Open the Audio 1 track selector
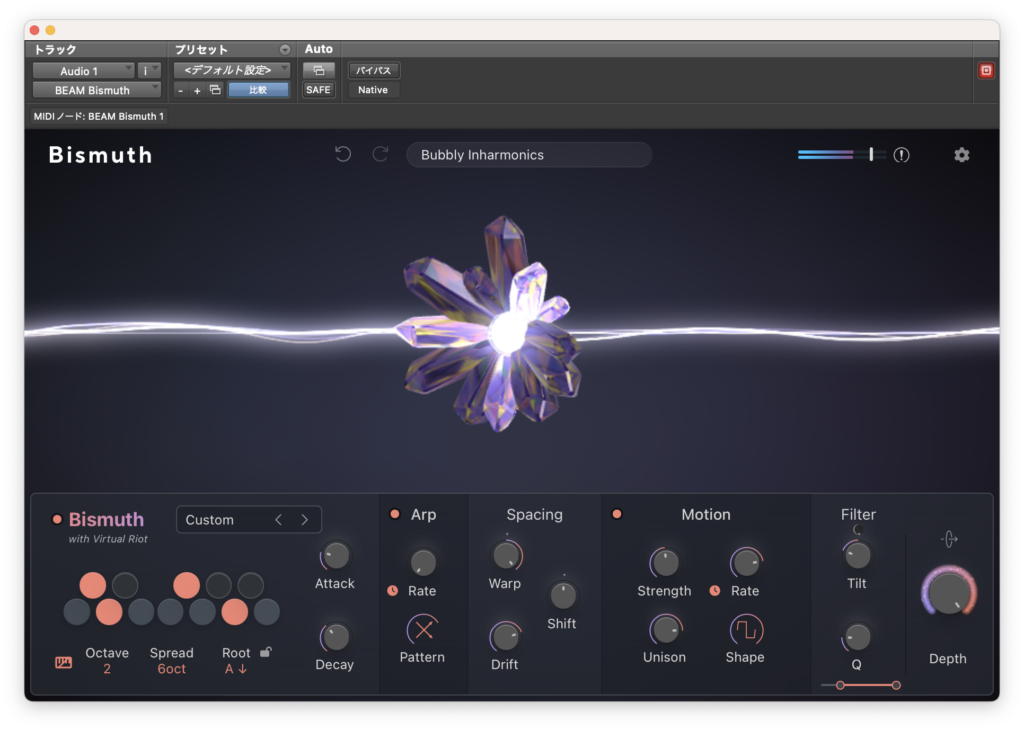Screen dimensions: 1024x730 coord(84,71)
